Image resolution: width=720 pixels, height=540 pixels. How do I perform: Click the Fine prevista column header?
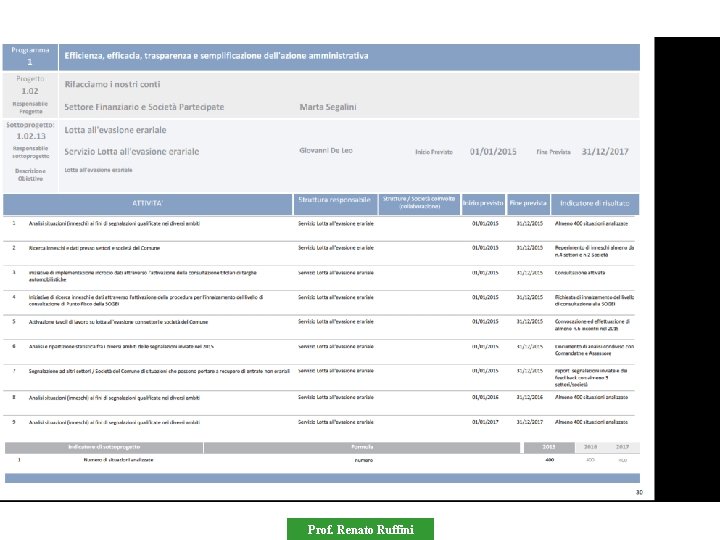click(x=528, y=204)
